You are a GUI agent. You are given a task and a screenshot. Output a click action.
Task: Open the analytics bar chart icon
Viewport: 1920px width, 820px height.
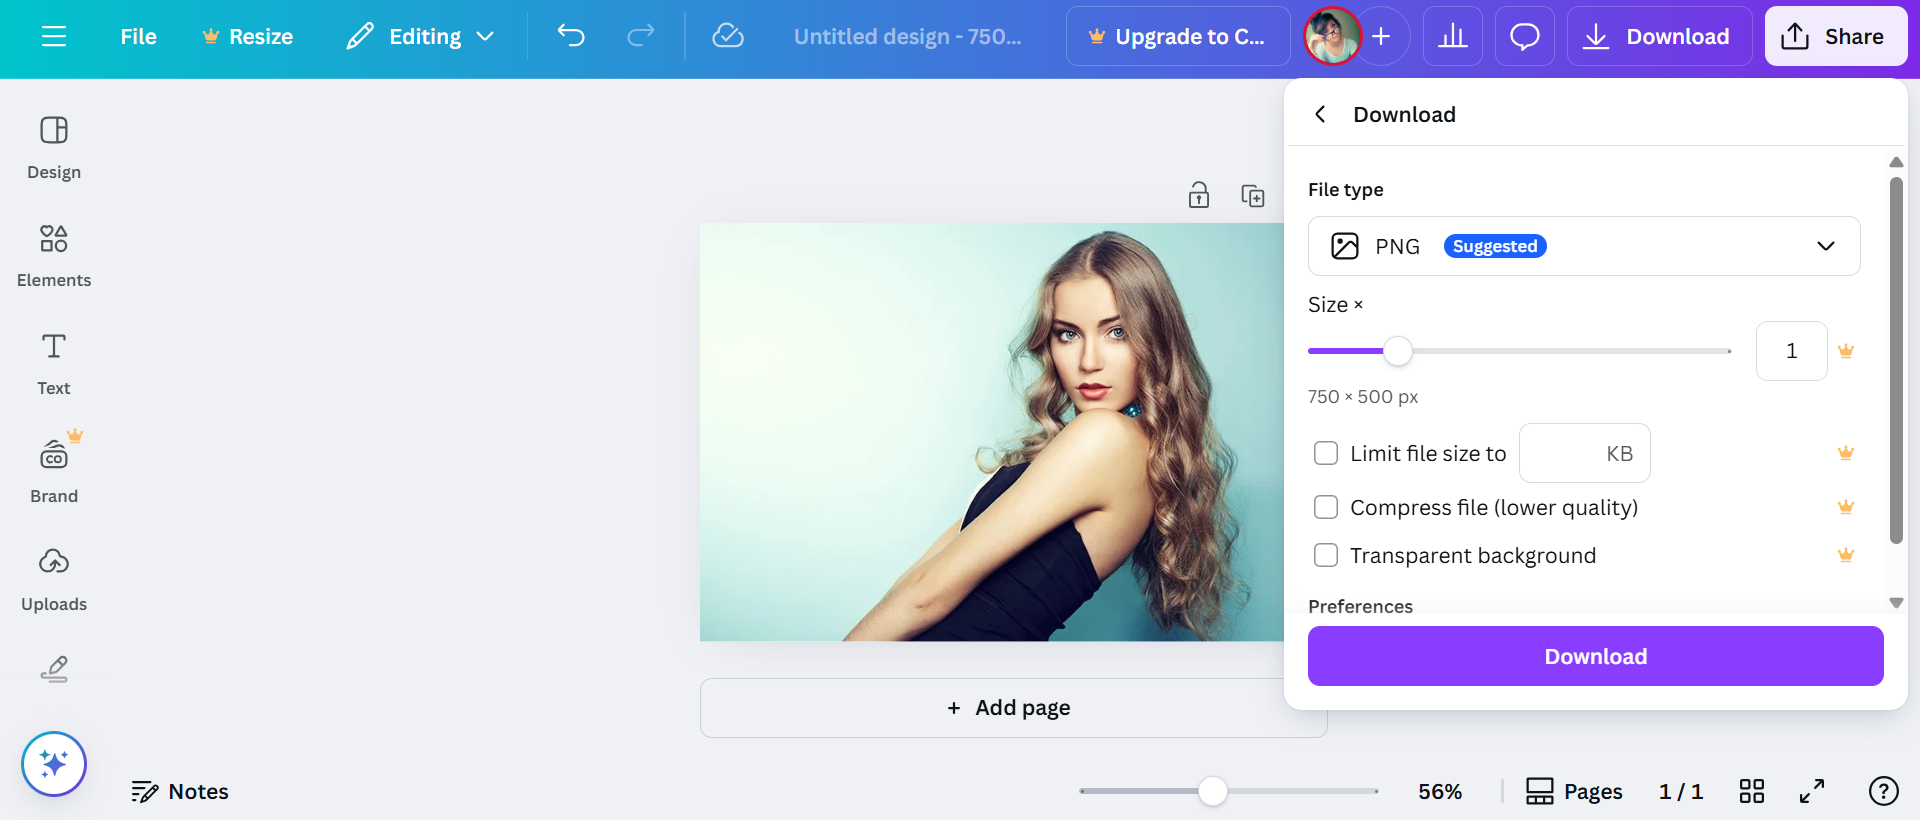pos(1453,36)
